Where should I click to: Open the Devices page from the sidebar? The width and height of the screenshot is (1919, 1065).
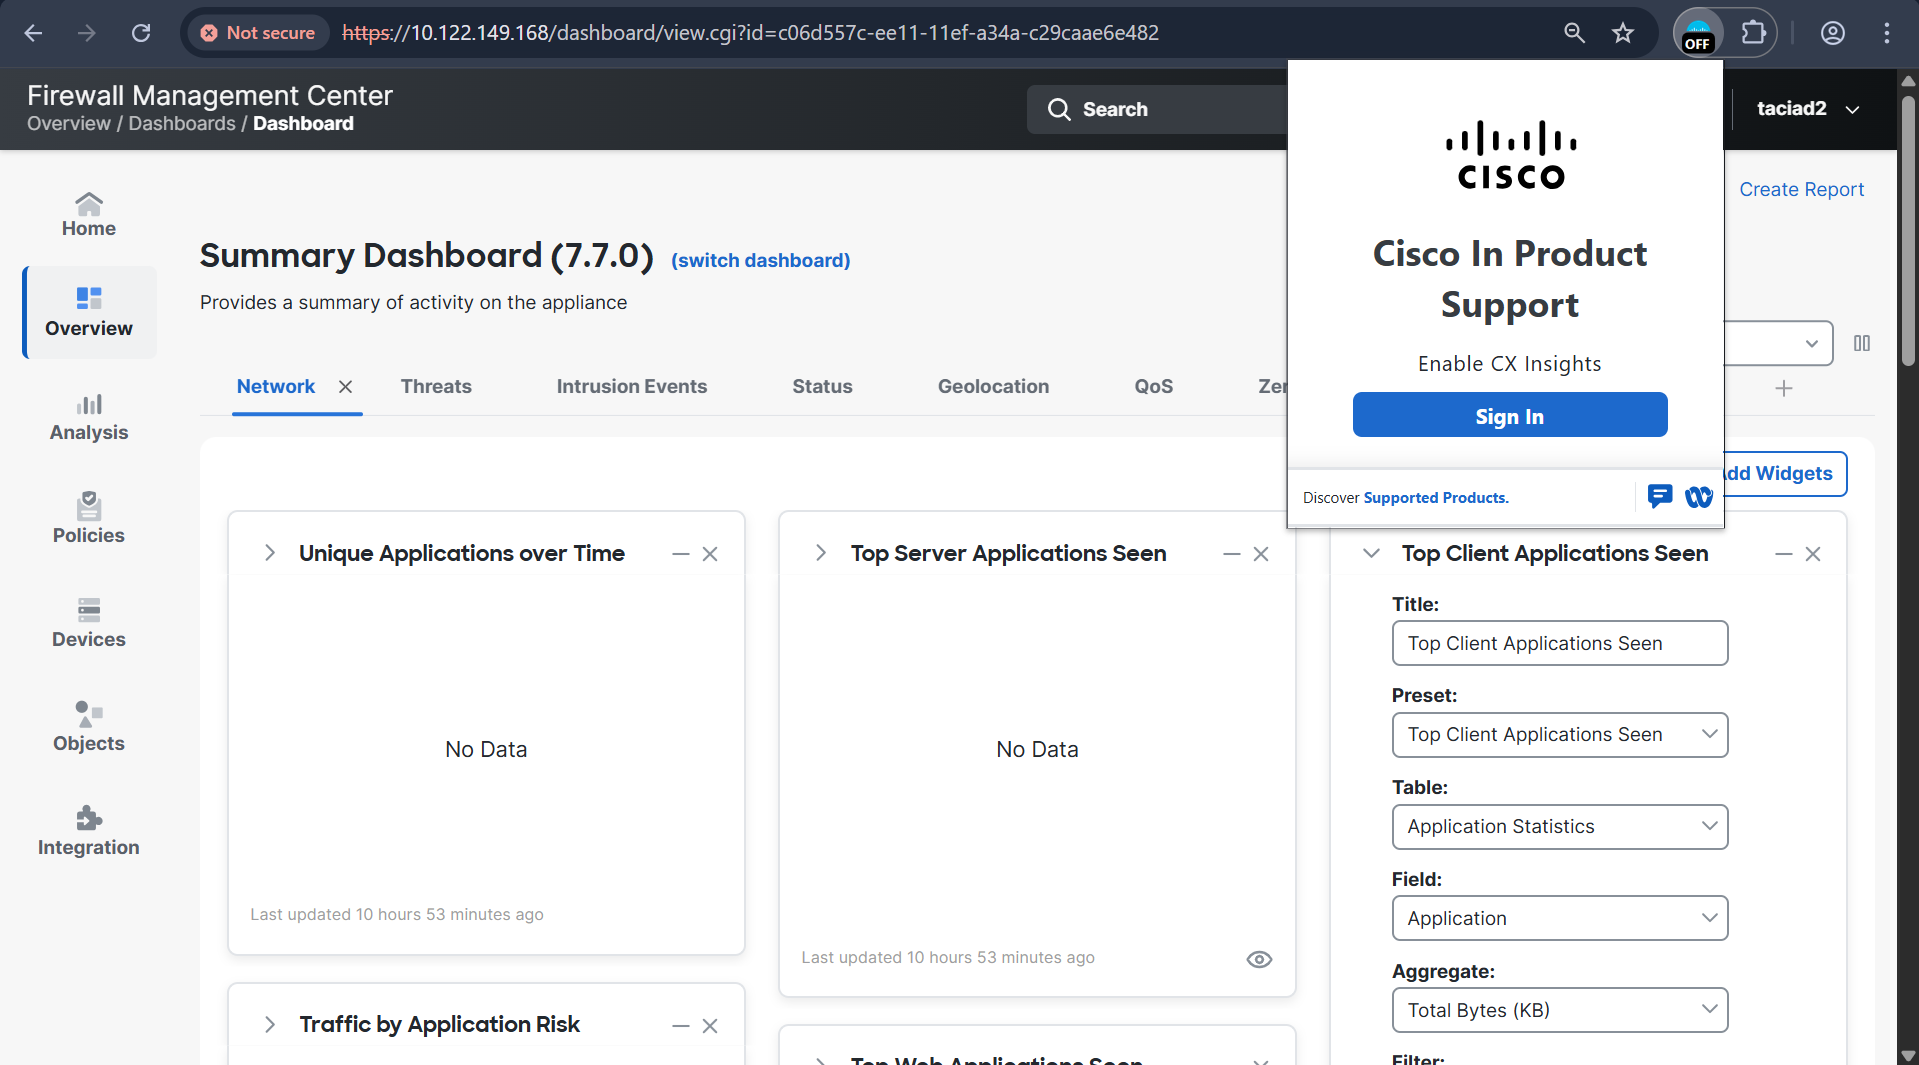[x=88, y=622]
